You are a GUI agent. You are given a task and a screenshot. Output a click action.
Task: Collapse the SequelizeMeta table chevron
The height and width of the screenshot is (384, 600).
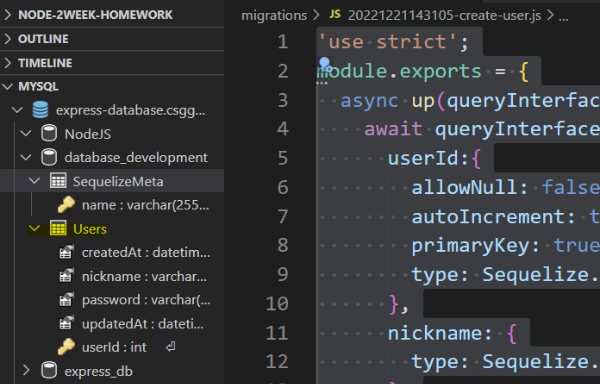pos(34,181)
